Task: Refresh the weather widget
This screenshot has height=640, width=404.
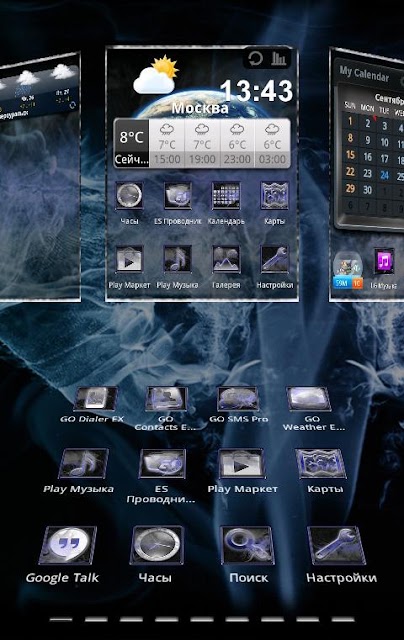Action: (x=255, y=58)
